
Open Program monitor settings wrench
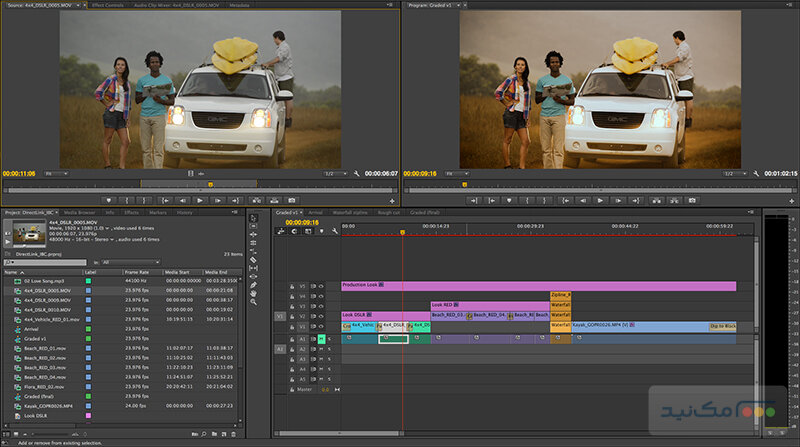(756, 174)
